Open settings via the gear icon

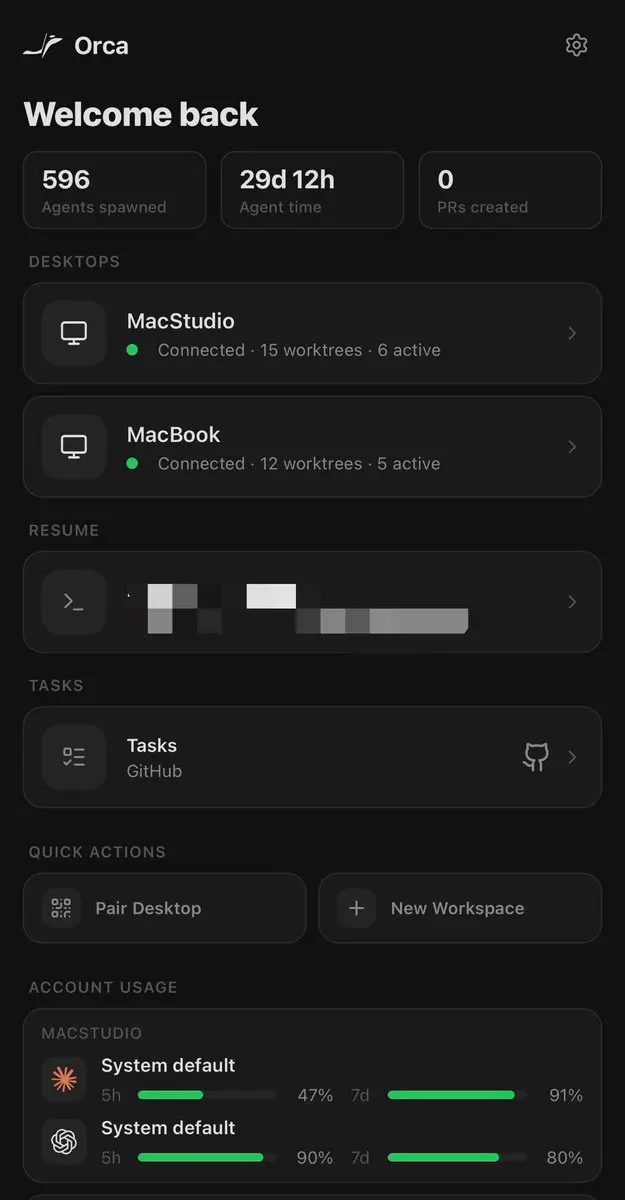[x=576, y=45]
